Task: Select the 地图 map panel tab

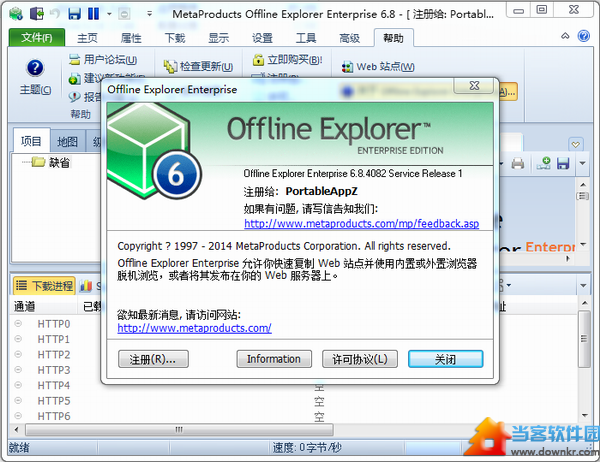Action: point(67,142)
